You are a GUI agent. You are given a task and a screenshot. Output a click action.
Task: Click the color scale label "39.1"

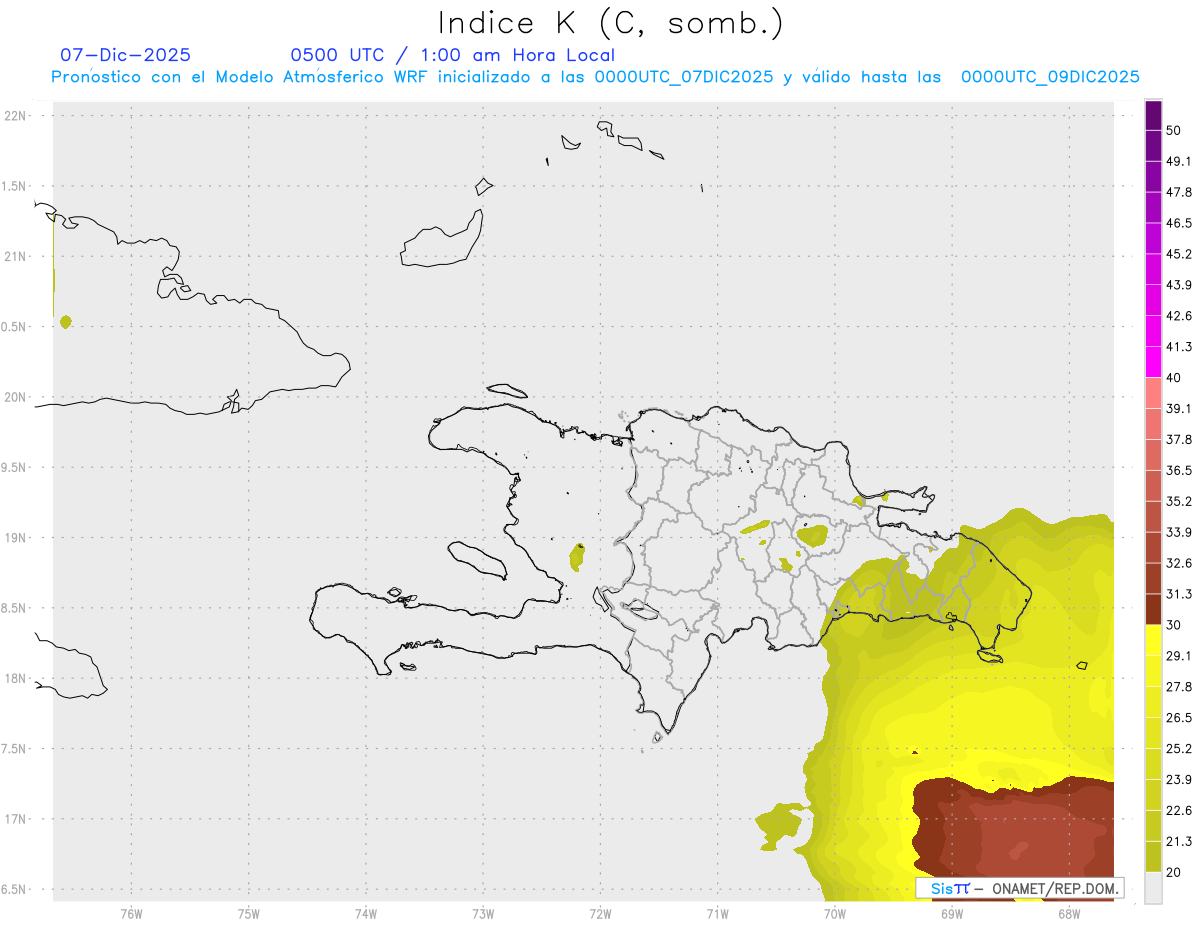click(x=1179, y=409)
